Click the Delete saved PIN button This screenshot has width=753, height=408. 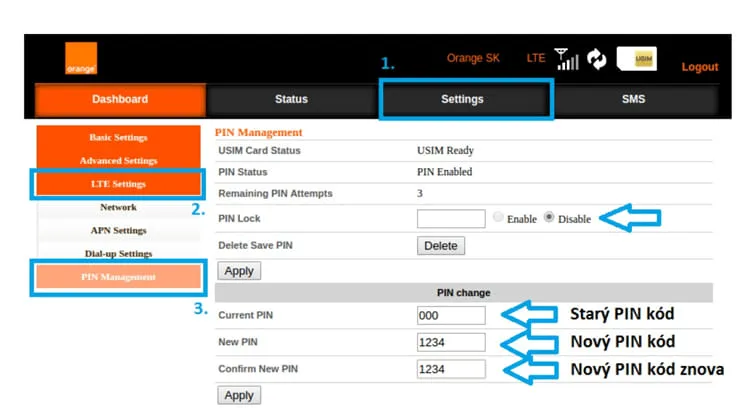point(440,246)
